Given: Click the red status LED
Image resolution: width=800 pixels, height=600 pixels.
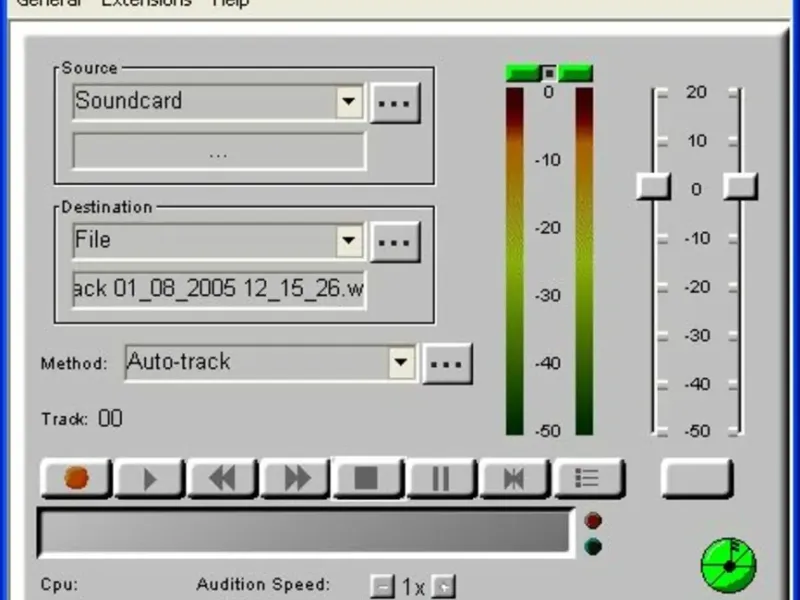Looking at the screenshot, I should point(593,520).
